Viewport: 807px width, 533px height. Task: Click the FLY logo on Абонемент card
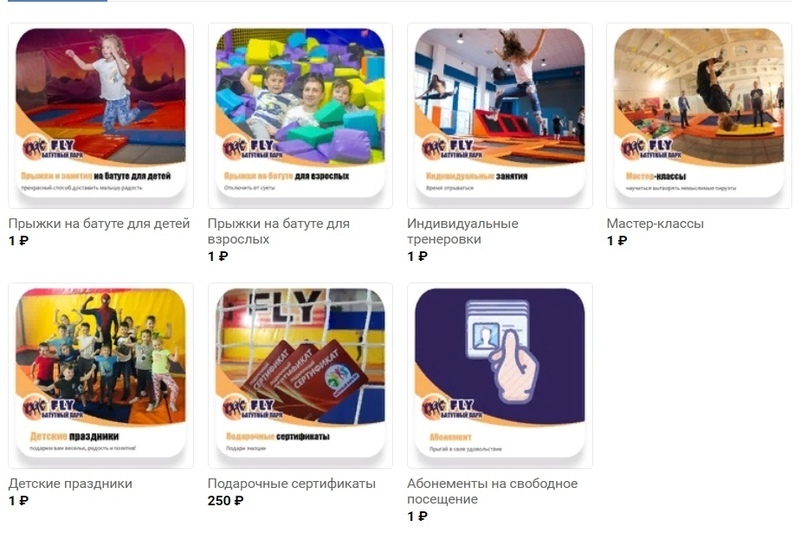click(x=451, y=406)
